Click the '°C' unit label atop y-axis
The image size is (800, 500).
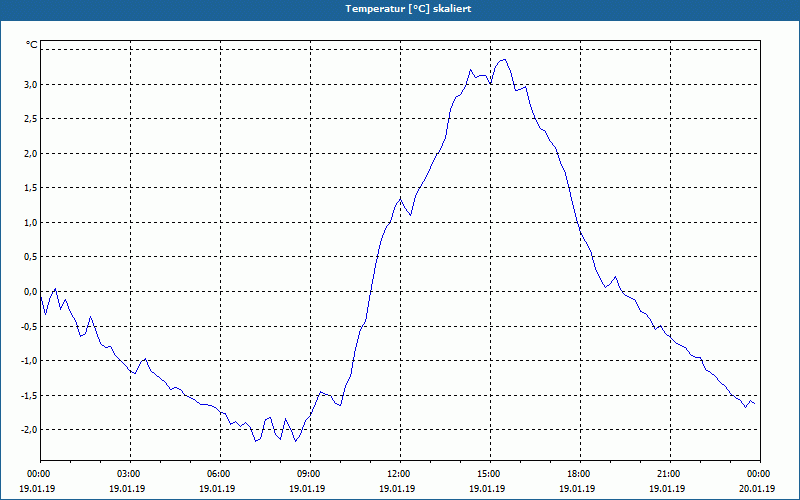pos(32,45)
